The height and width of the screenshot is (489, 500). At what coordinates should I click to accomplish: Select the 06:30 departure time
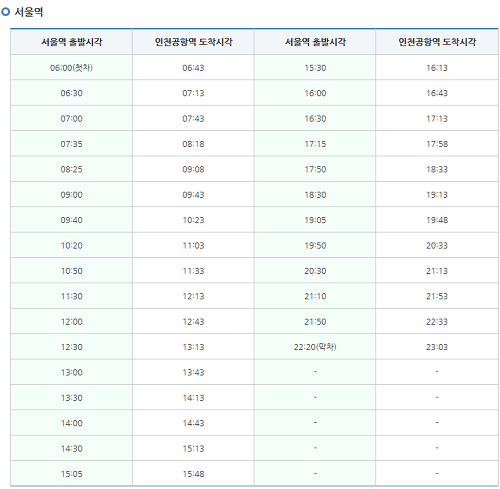pos(72,93)
